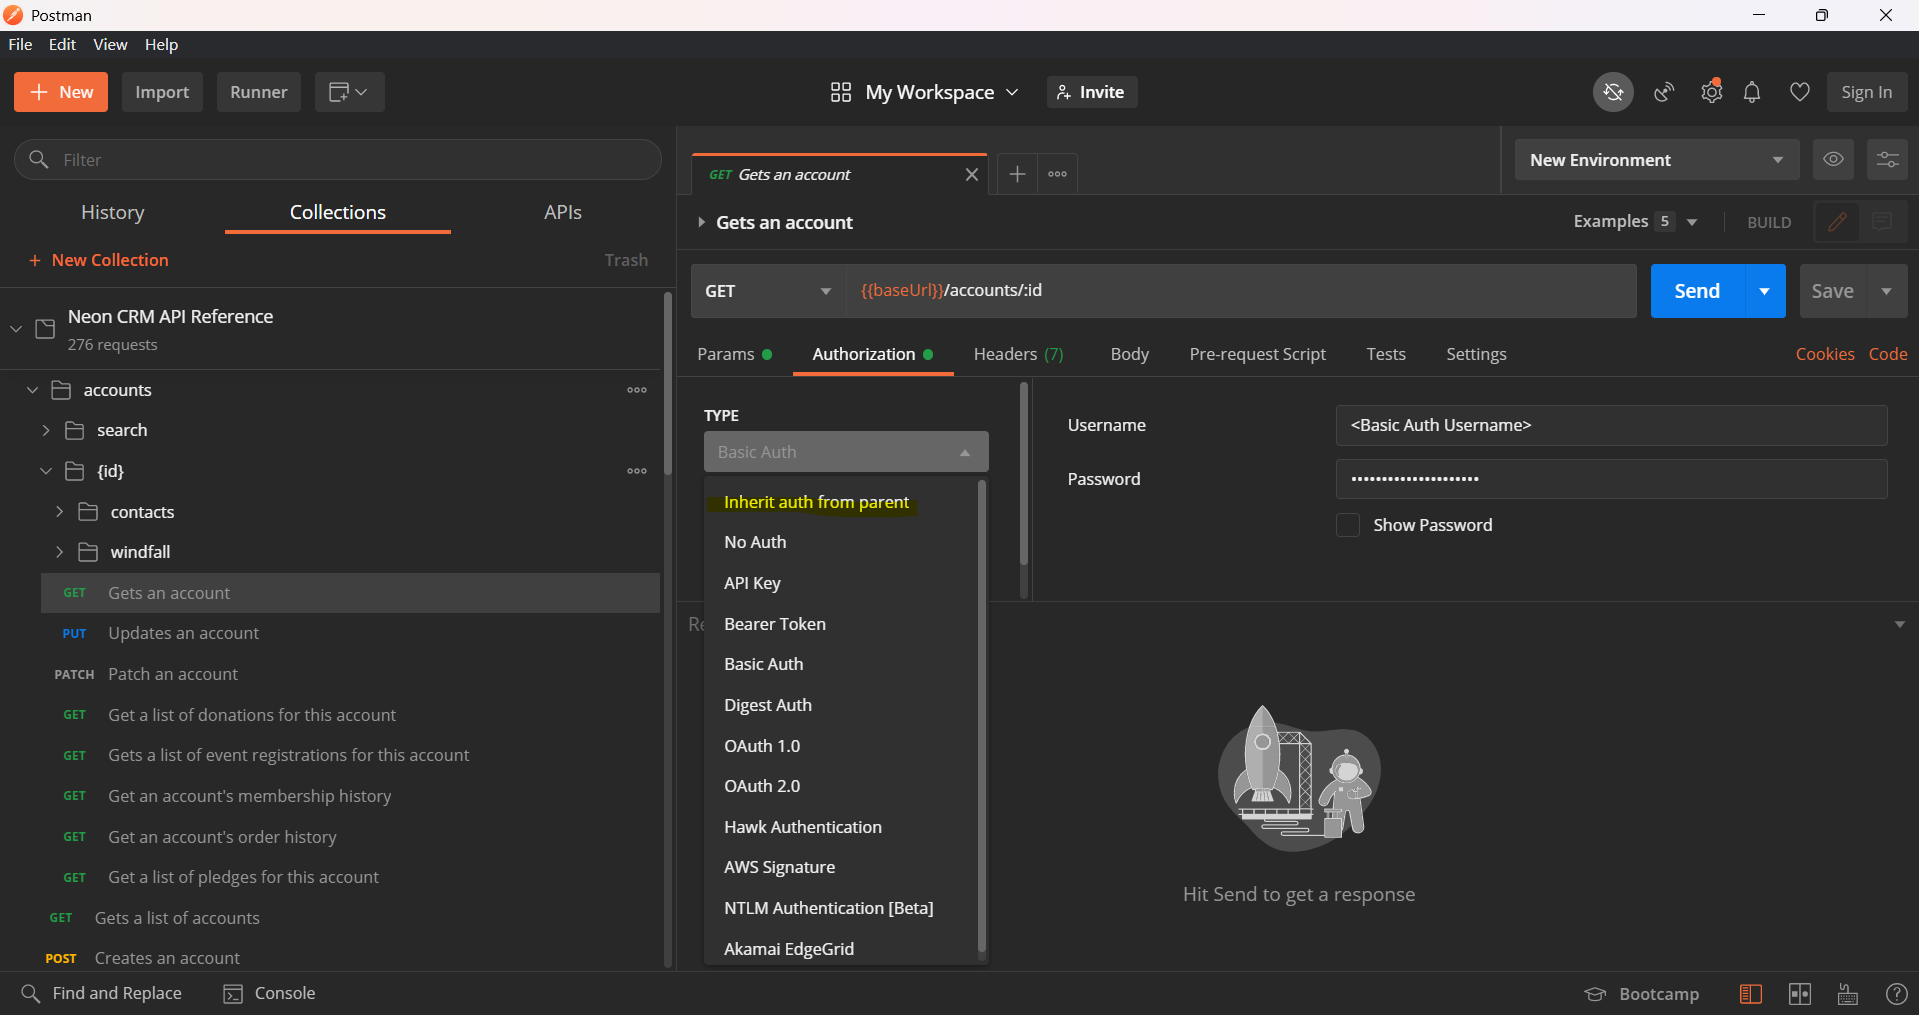Click the auth type dropdown list scrollbar
This screenshot has width=1919, height=1015.
coord(982,716)
